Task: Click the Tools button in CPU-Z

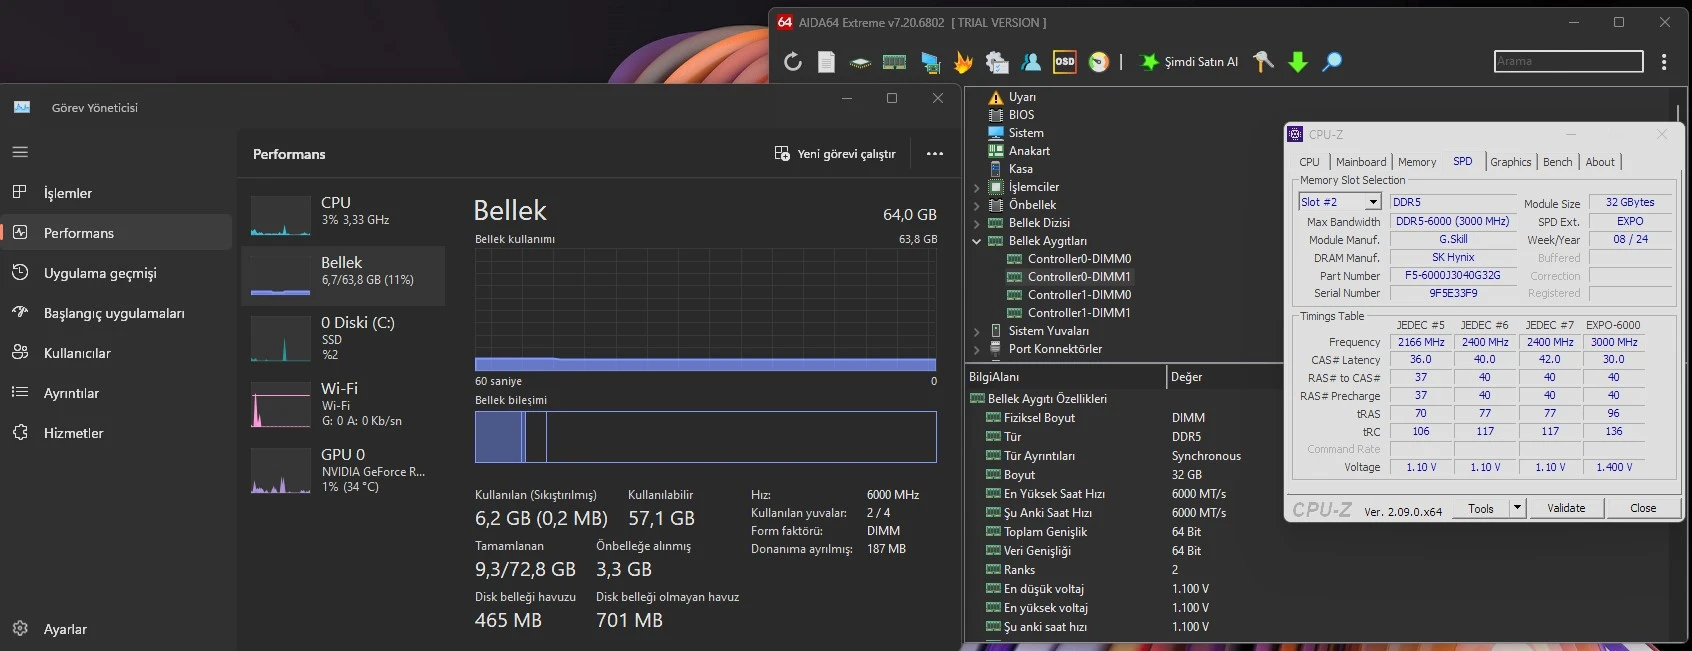Action: click(x=1480, y=508)
